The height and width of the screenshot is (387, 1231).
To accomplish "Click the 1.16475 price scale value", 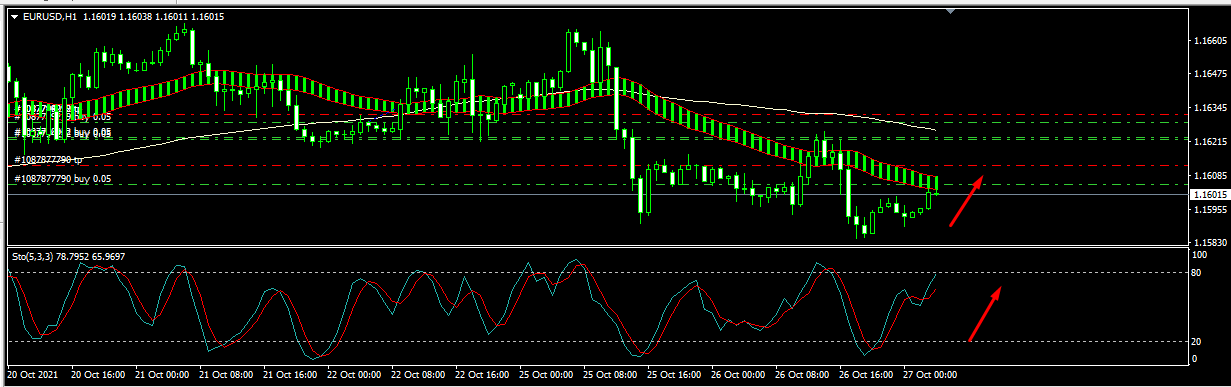I will pyautogui.click(x=1210, y=75).
